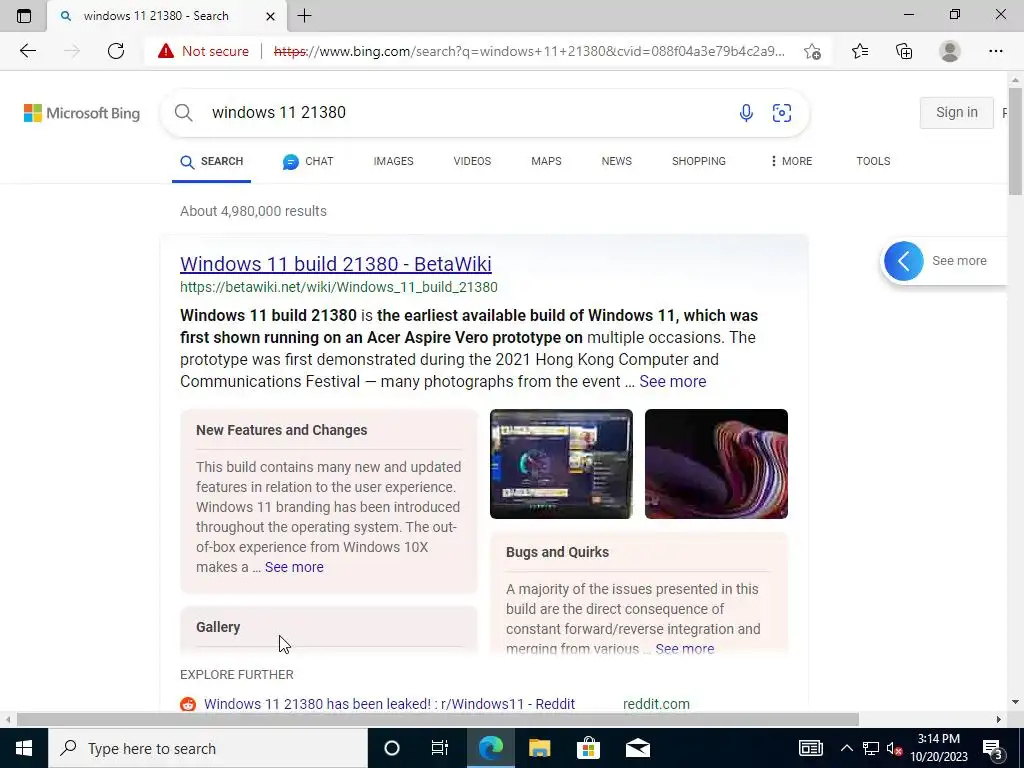Switch to the CHAT tab
This screenshot has height=768, width=1024.
tap(308, 161)
